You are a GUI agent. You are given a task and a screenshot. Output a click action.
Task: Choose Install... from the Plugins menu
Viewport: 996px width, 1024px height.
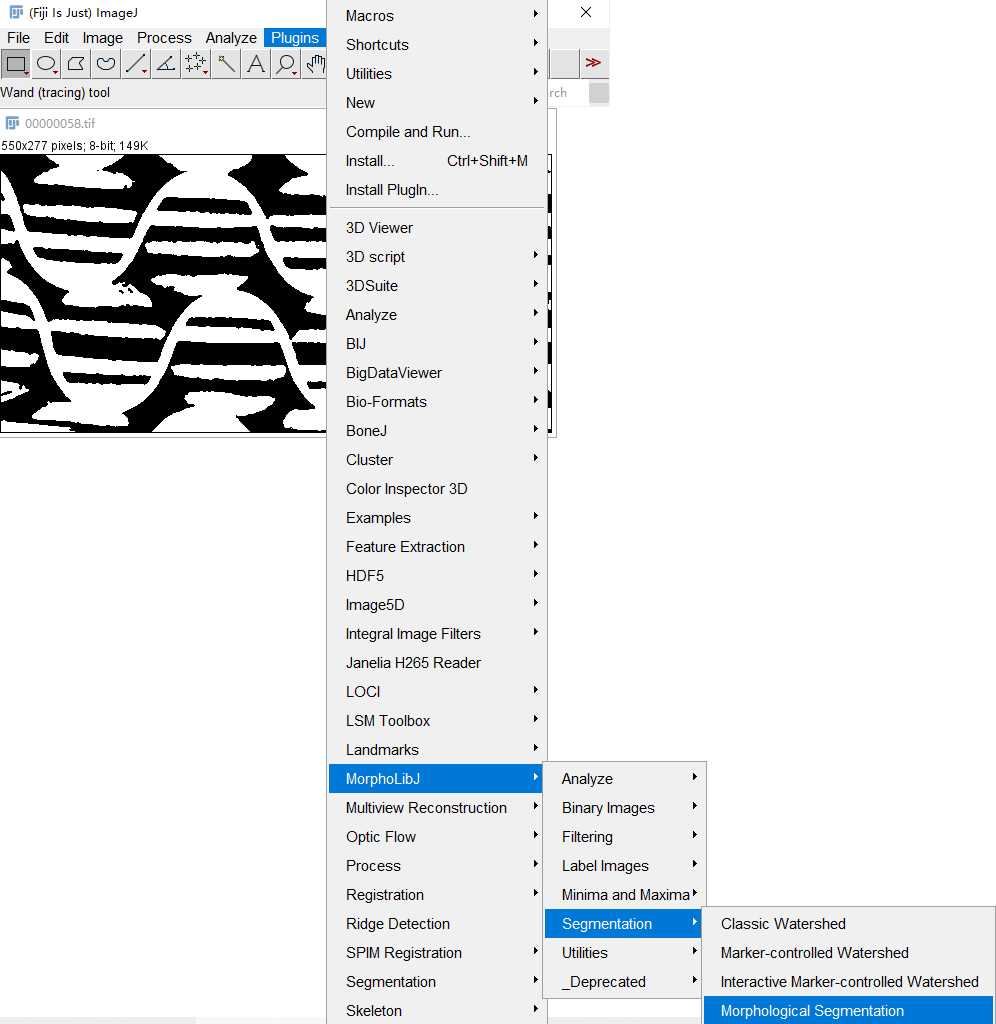click(x=436, y=161)
